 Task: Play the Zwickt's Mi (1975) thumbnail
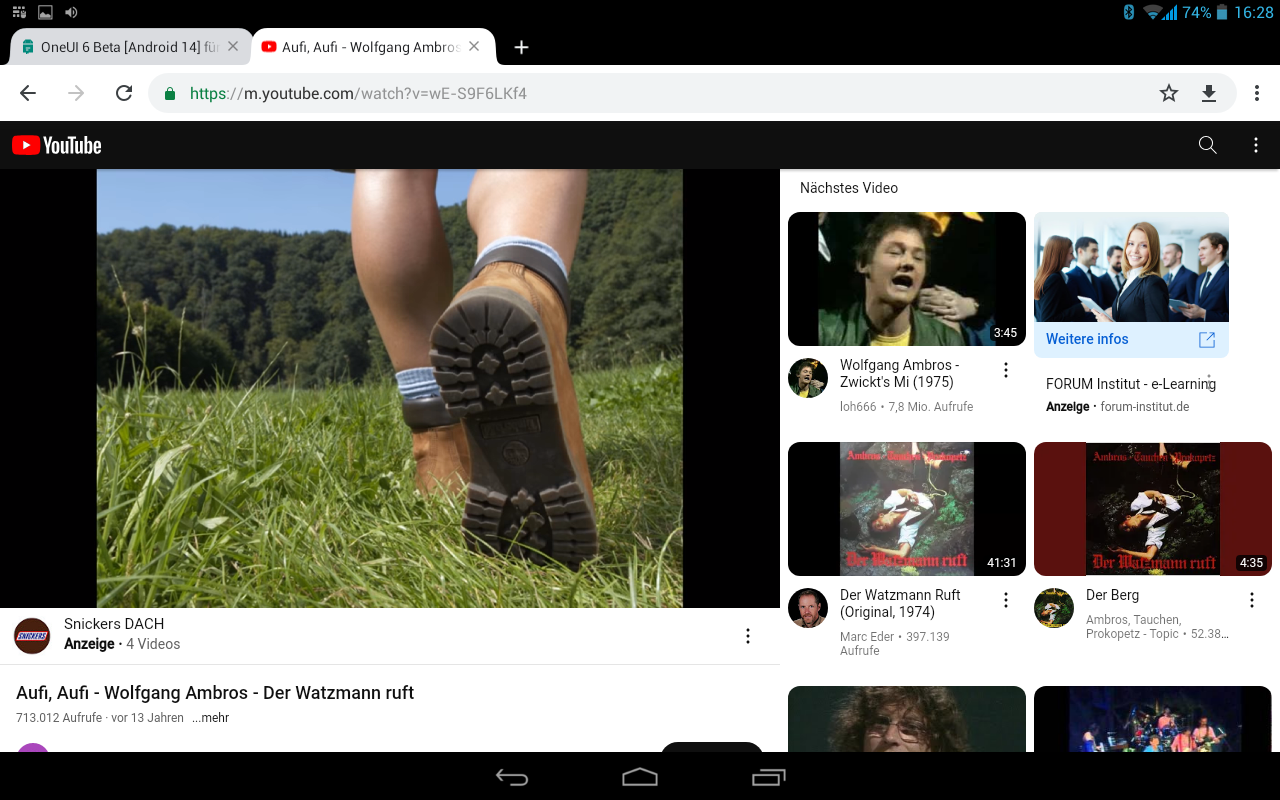point(907,279)
